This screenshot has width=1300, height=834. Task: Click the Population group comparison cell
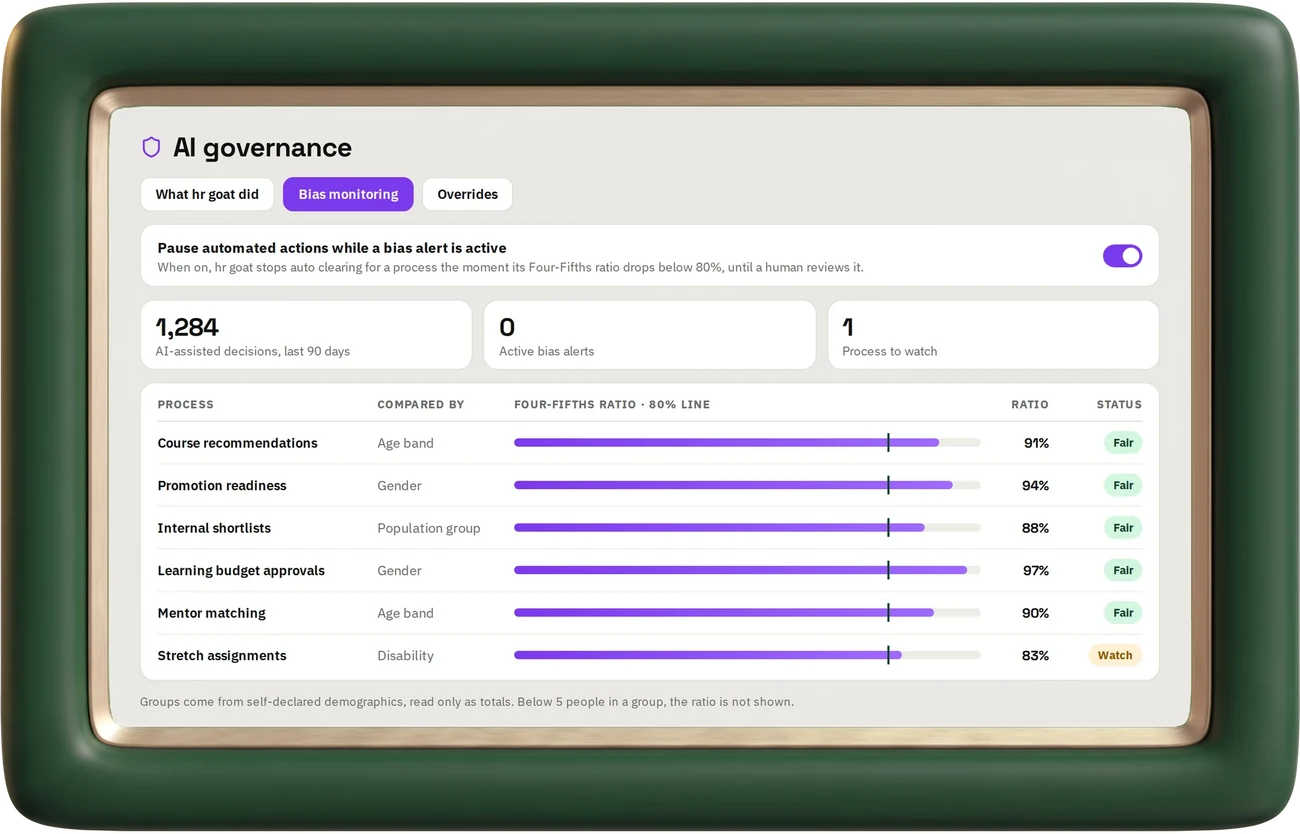[429, 528]
